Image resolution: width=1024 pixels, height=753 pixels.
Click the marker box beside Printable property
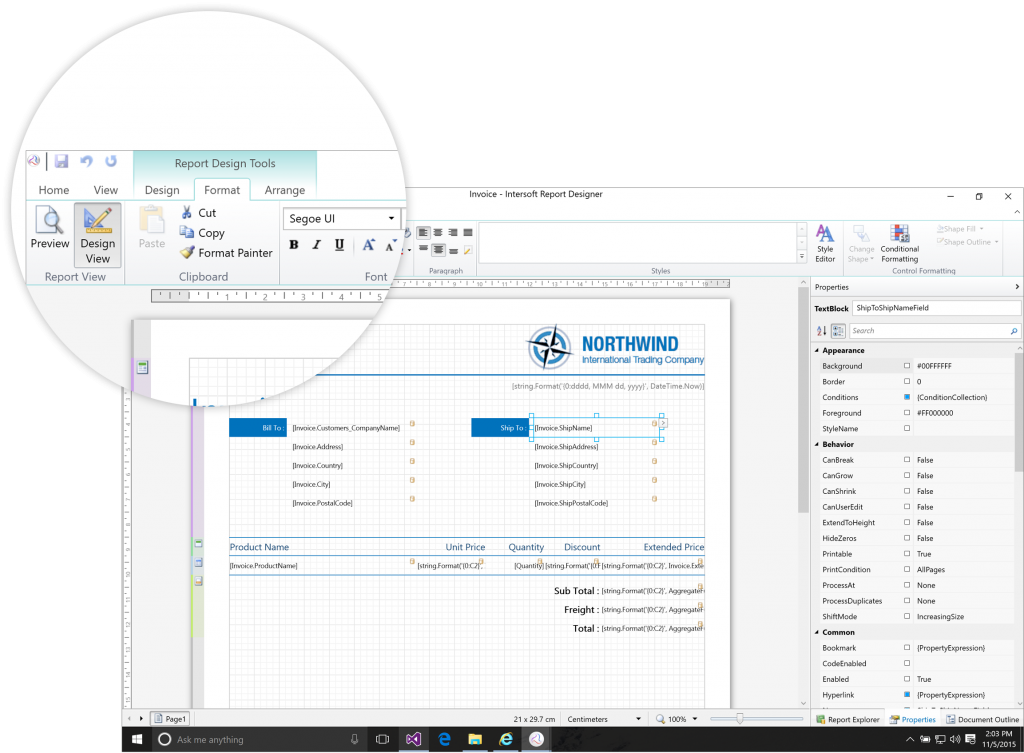coord(906,554)
